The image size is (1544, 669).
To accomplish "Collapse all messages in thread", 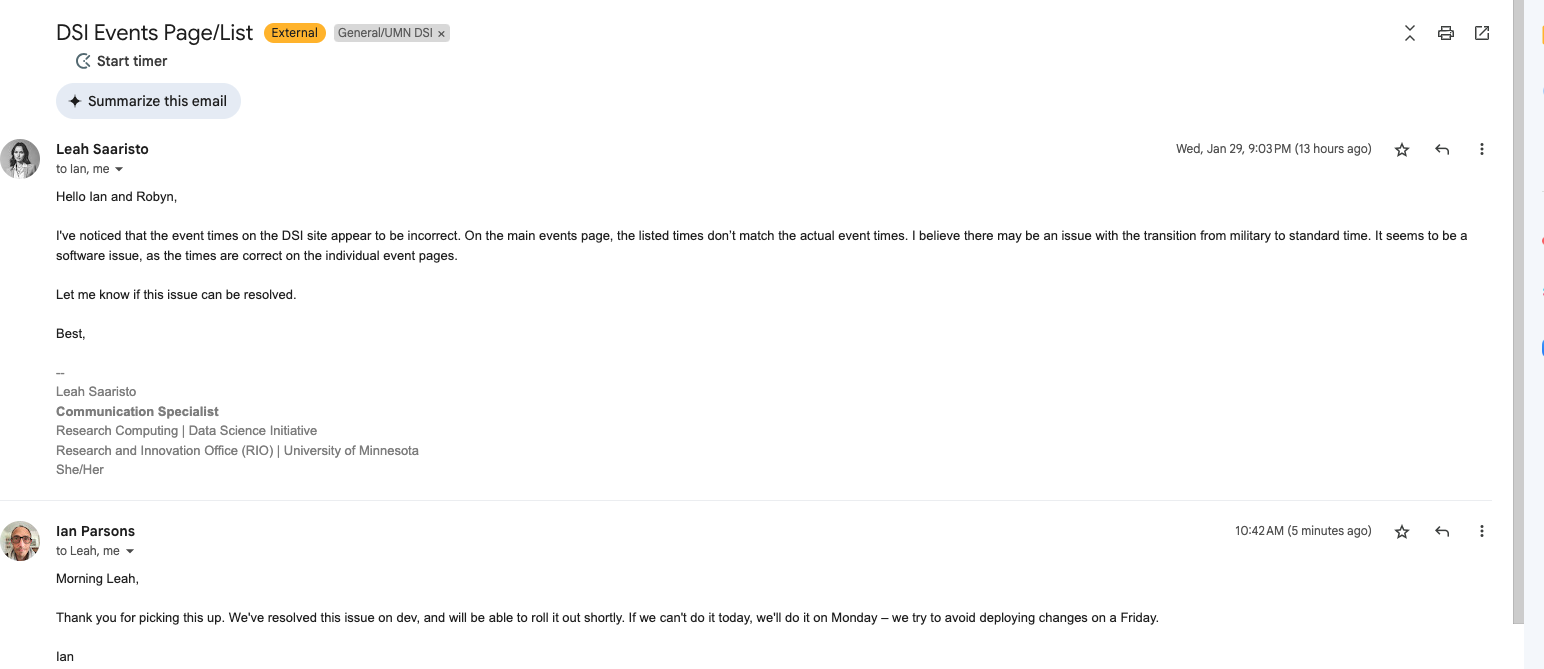I will click(x=1409, y=33).
